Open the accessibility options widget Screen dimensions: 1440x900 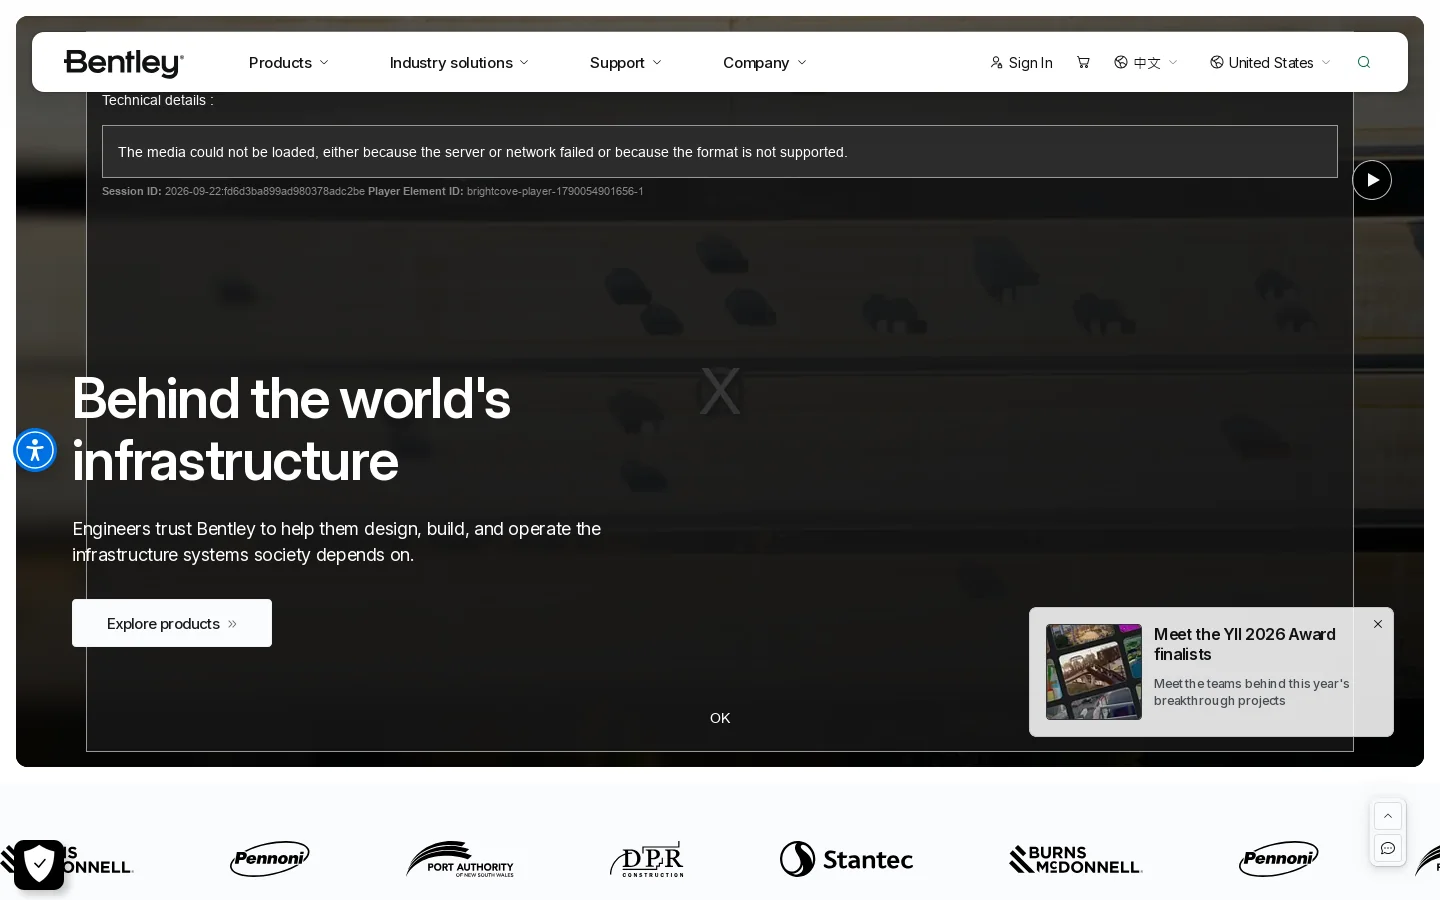[35, 450]
